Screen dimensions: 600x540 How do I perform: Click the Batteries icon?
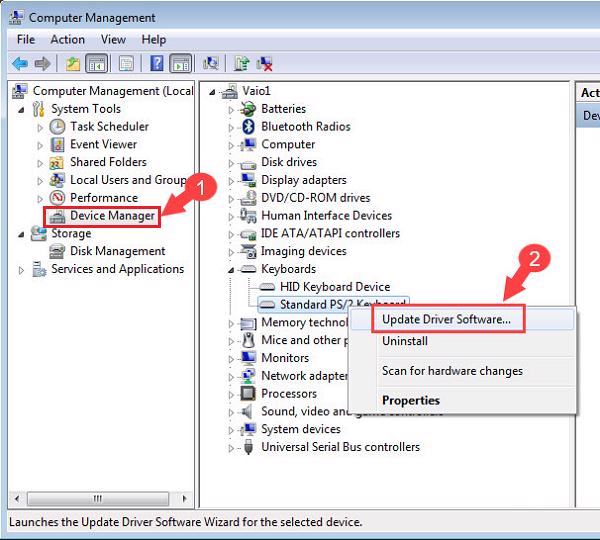tap(248, 109)
